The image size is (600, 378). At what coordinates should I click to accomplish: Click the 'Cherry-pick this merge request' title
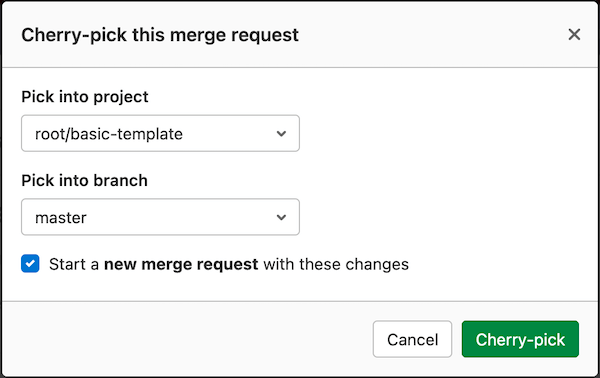pyautogui.click(x=160, y=35)
